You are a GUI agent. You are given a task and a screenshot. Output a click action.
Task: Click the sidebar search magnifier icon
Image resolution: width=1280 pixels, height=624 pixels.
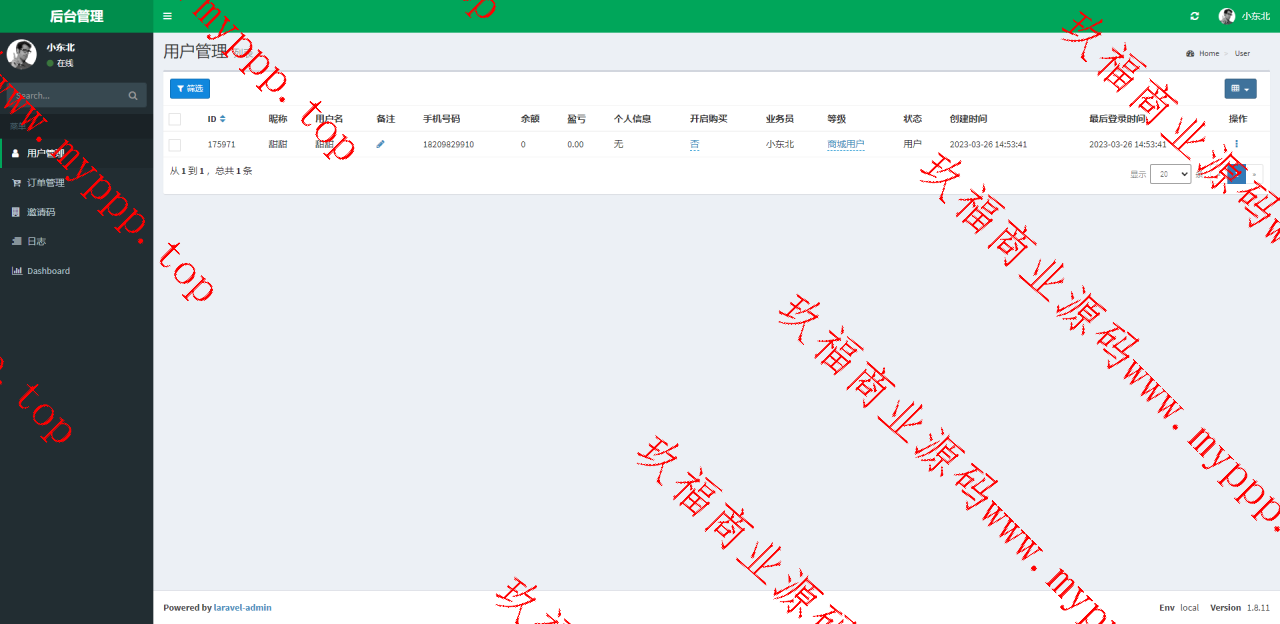tap(133, 96)
